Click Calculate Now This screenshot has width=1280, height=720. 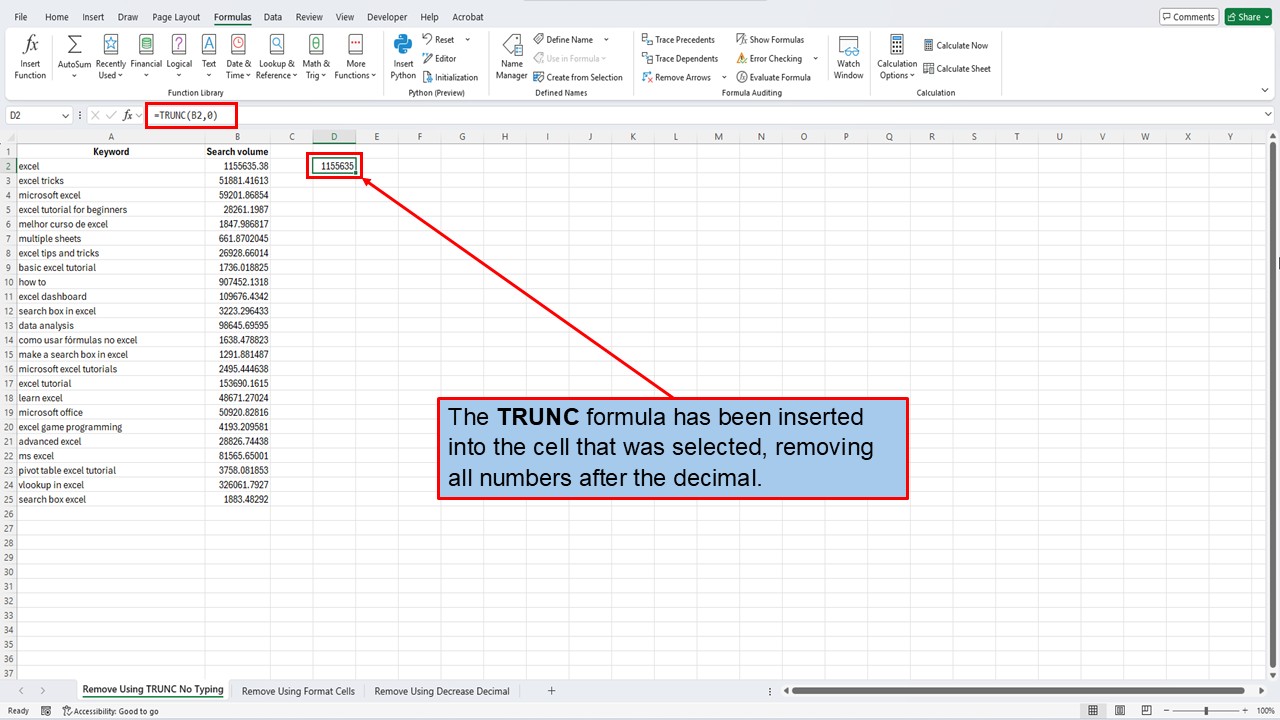click(956, 44)
